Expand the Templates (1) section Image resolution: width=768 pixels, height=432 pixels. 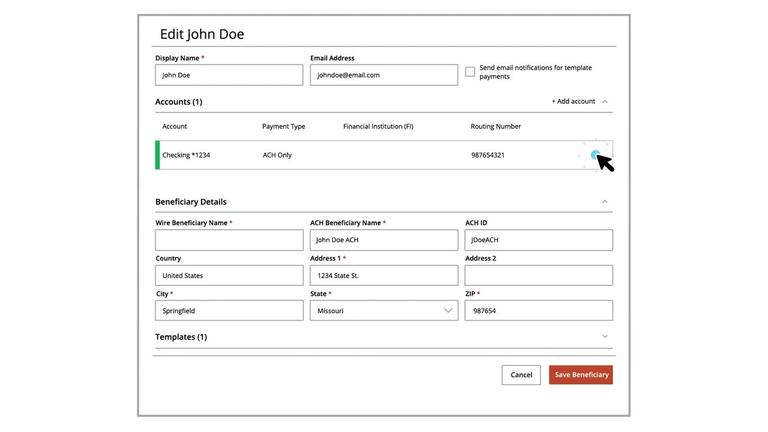(x=605, y=336)
